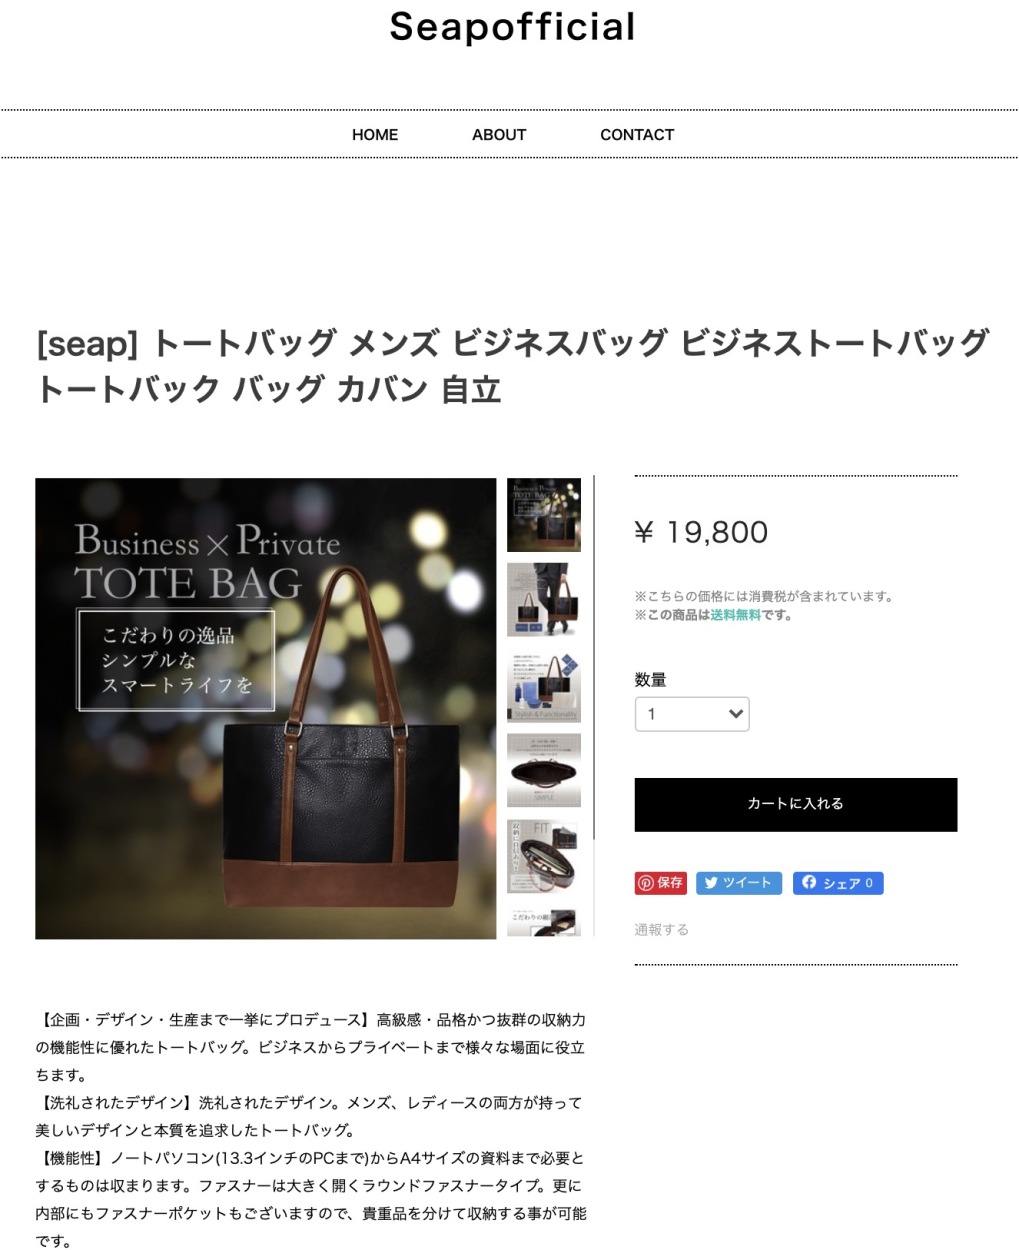The width and height of the screenshot is (1019, 1250).
Task: Open the CONTACT page
Action: tap(637, 135)
